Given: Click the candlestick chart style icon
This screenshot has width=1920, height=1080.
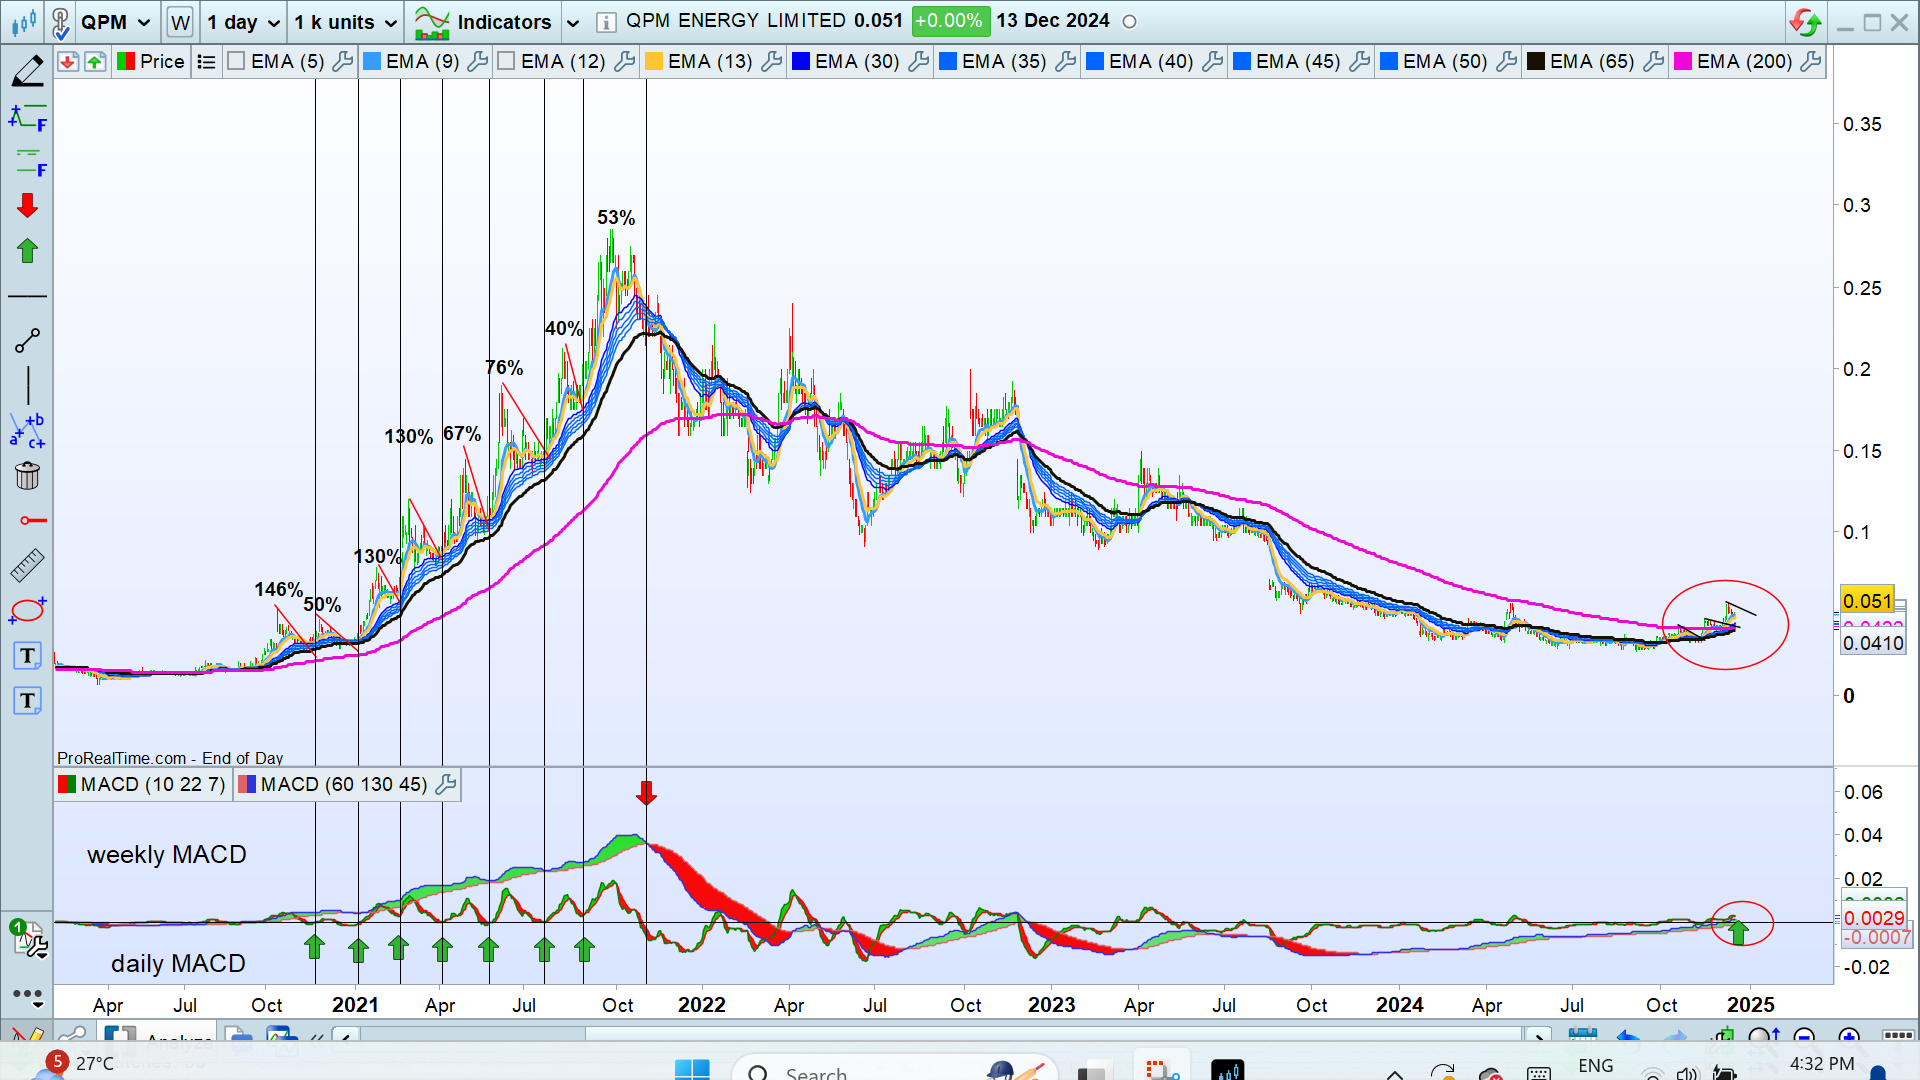Looking at the screenshot, I should [24, 21].
